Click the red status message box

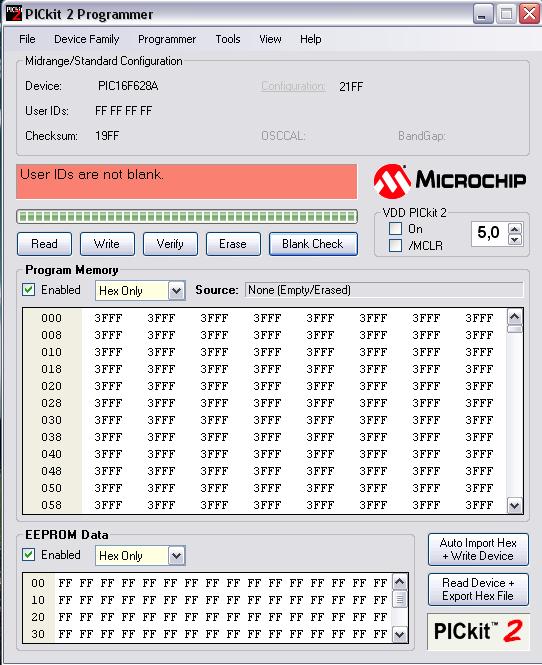pos(187,182)
